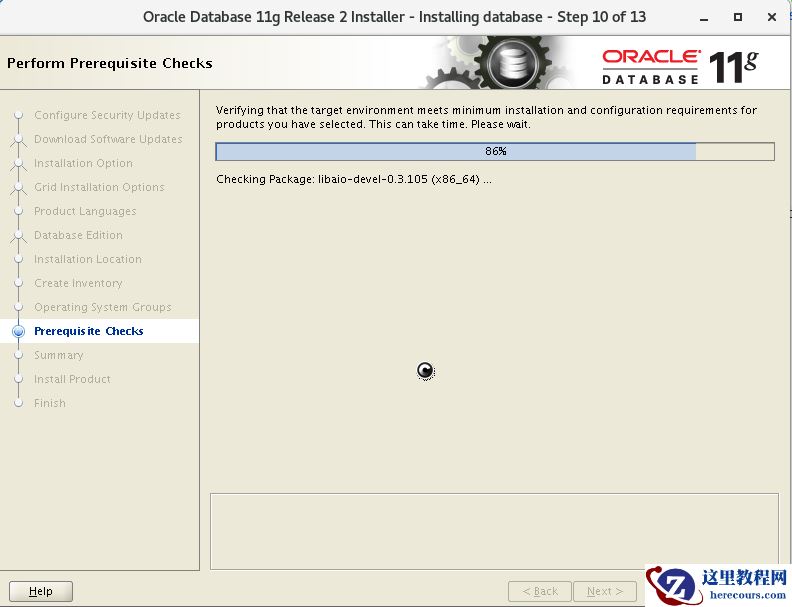Viewport: 792px width, 607px height.
Task: Click the empty details pane at bottom
Action: coord(494,531)
